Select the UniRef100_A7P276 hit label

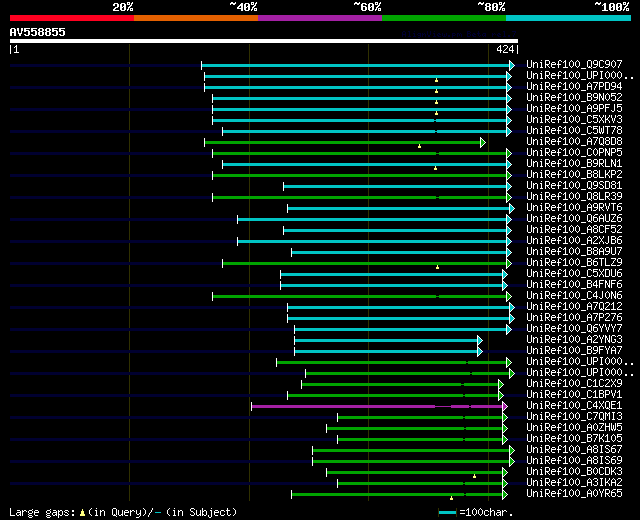click(574, 318)
